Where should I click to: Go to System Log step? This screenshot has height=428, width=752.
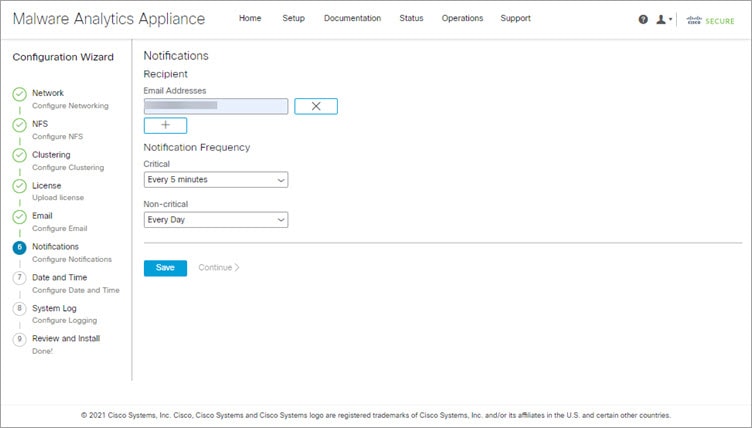pyautogui.click(x=54, y=308)
